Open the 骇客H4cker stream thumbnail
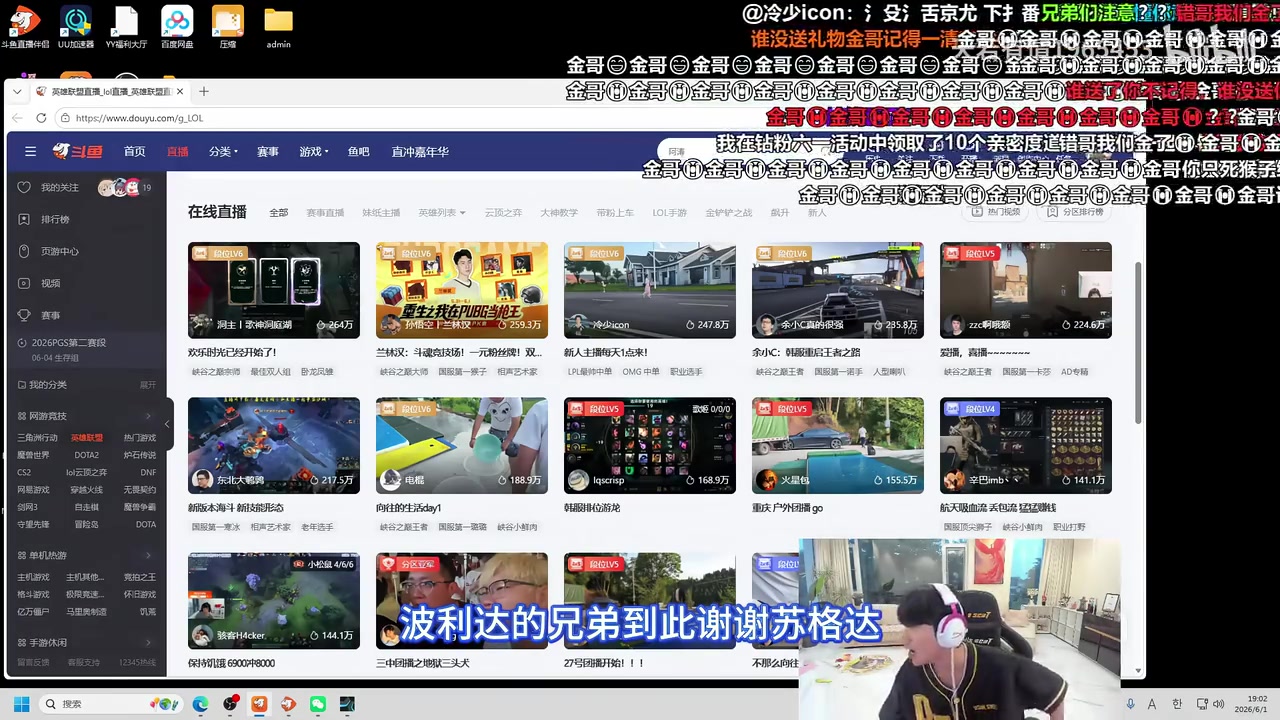The width and height of the screenshot is (1280, 720). pos(274,601)
